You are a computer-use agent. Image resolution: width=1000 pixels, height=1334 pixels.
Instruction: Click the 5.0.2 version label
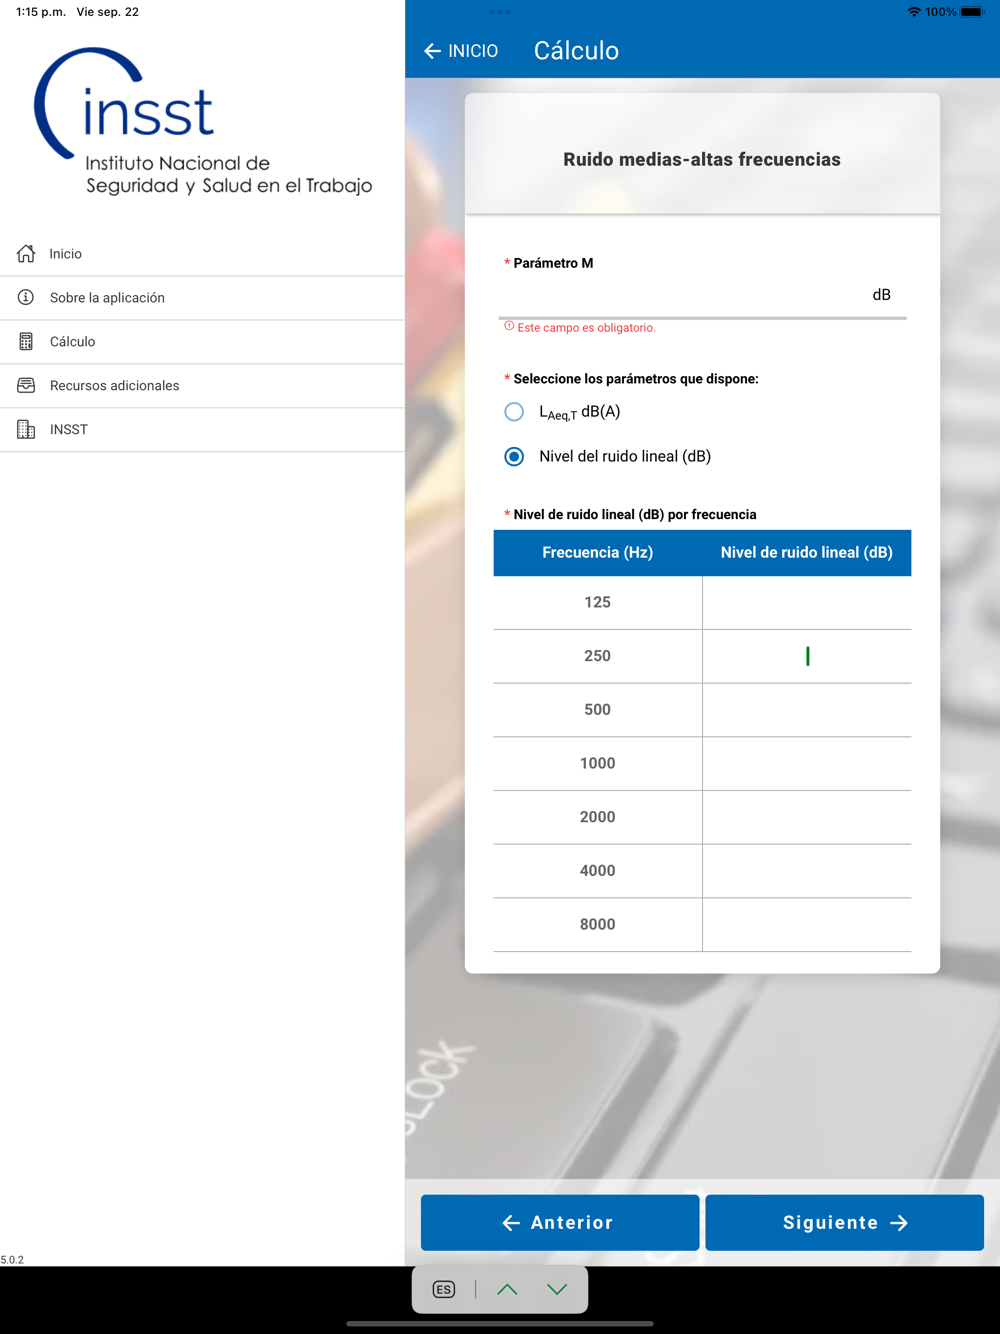point(12,1260)
